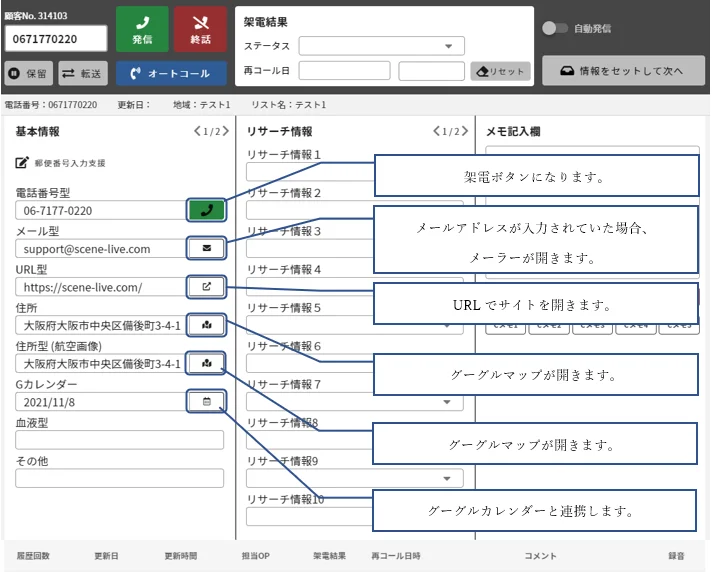The image size is (712, 572).
Task: Click map icon beside 住所型 (航空画像) field
Action: point(206,363)
